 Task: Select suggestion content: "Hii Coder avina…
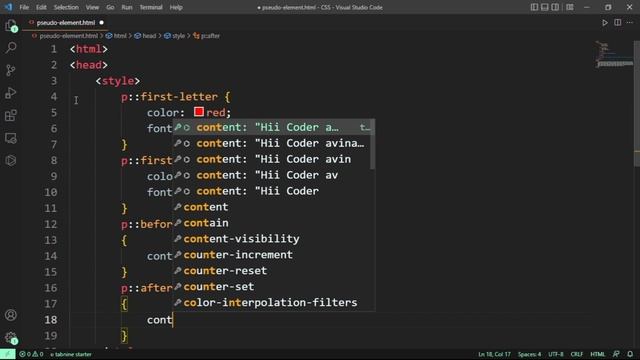point(273,143)
